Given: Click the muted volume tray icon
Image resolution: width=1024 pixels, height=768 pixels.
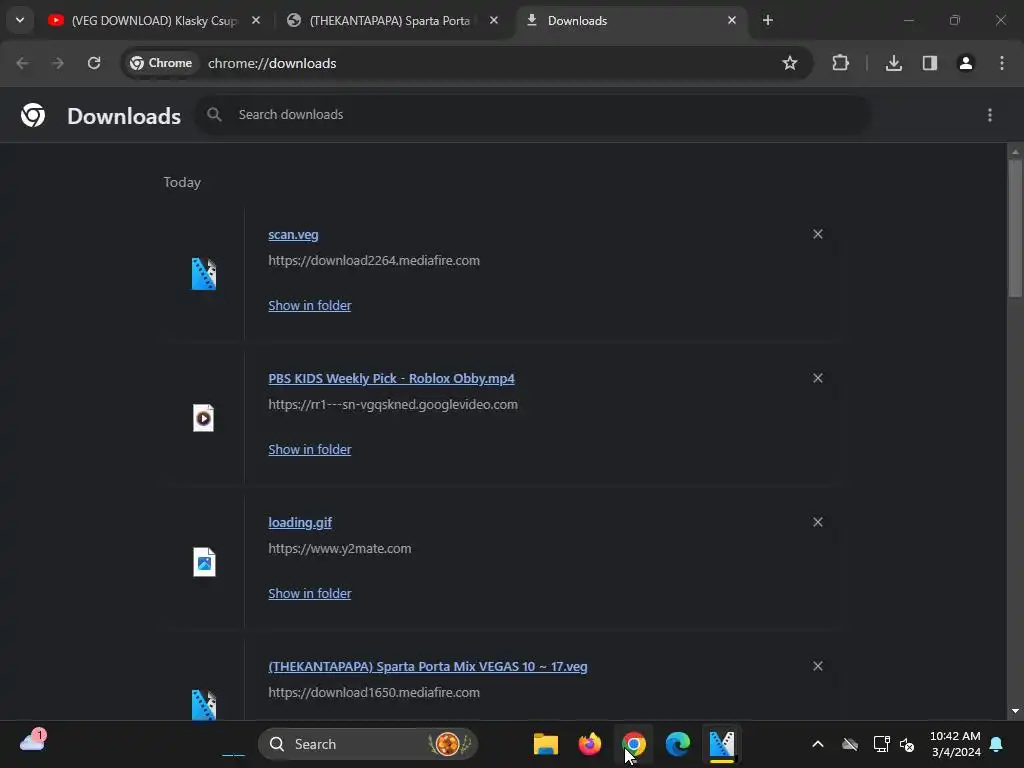Looking at the screenshot, I should (907, 744).
